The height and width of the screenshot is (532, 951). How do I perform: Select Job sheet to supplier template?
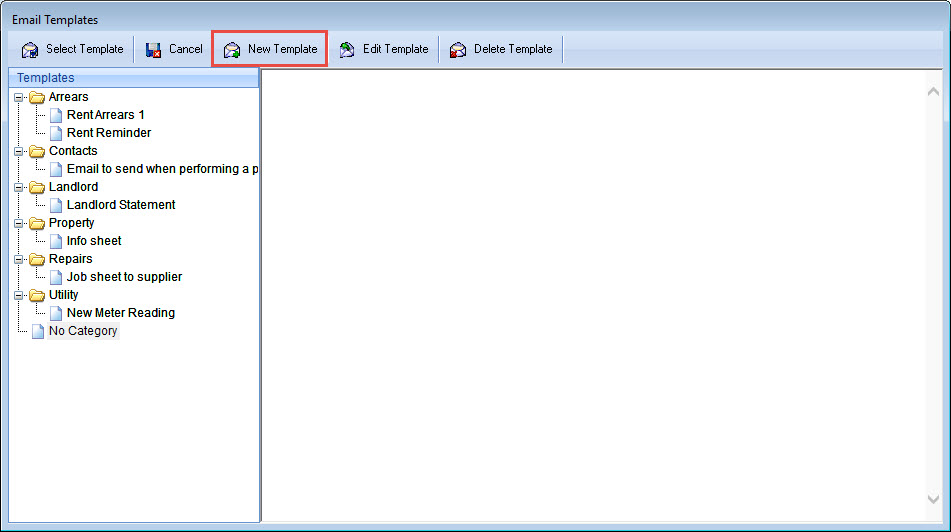[124, 277]
